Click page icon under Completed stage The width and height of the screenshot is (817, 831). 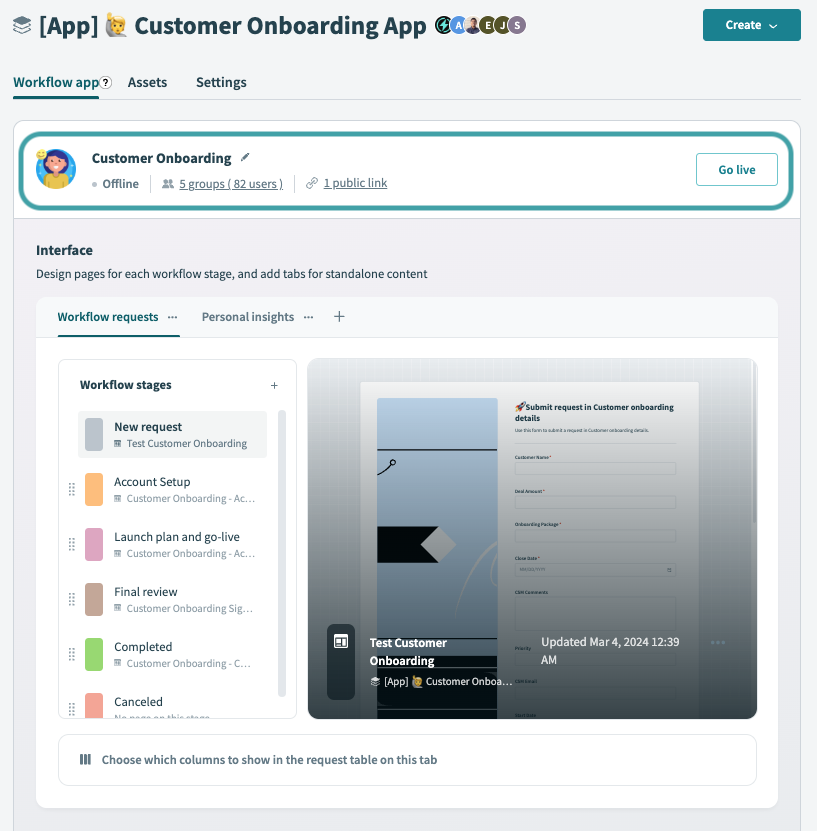click(118, 664)
